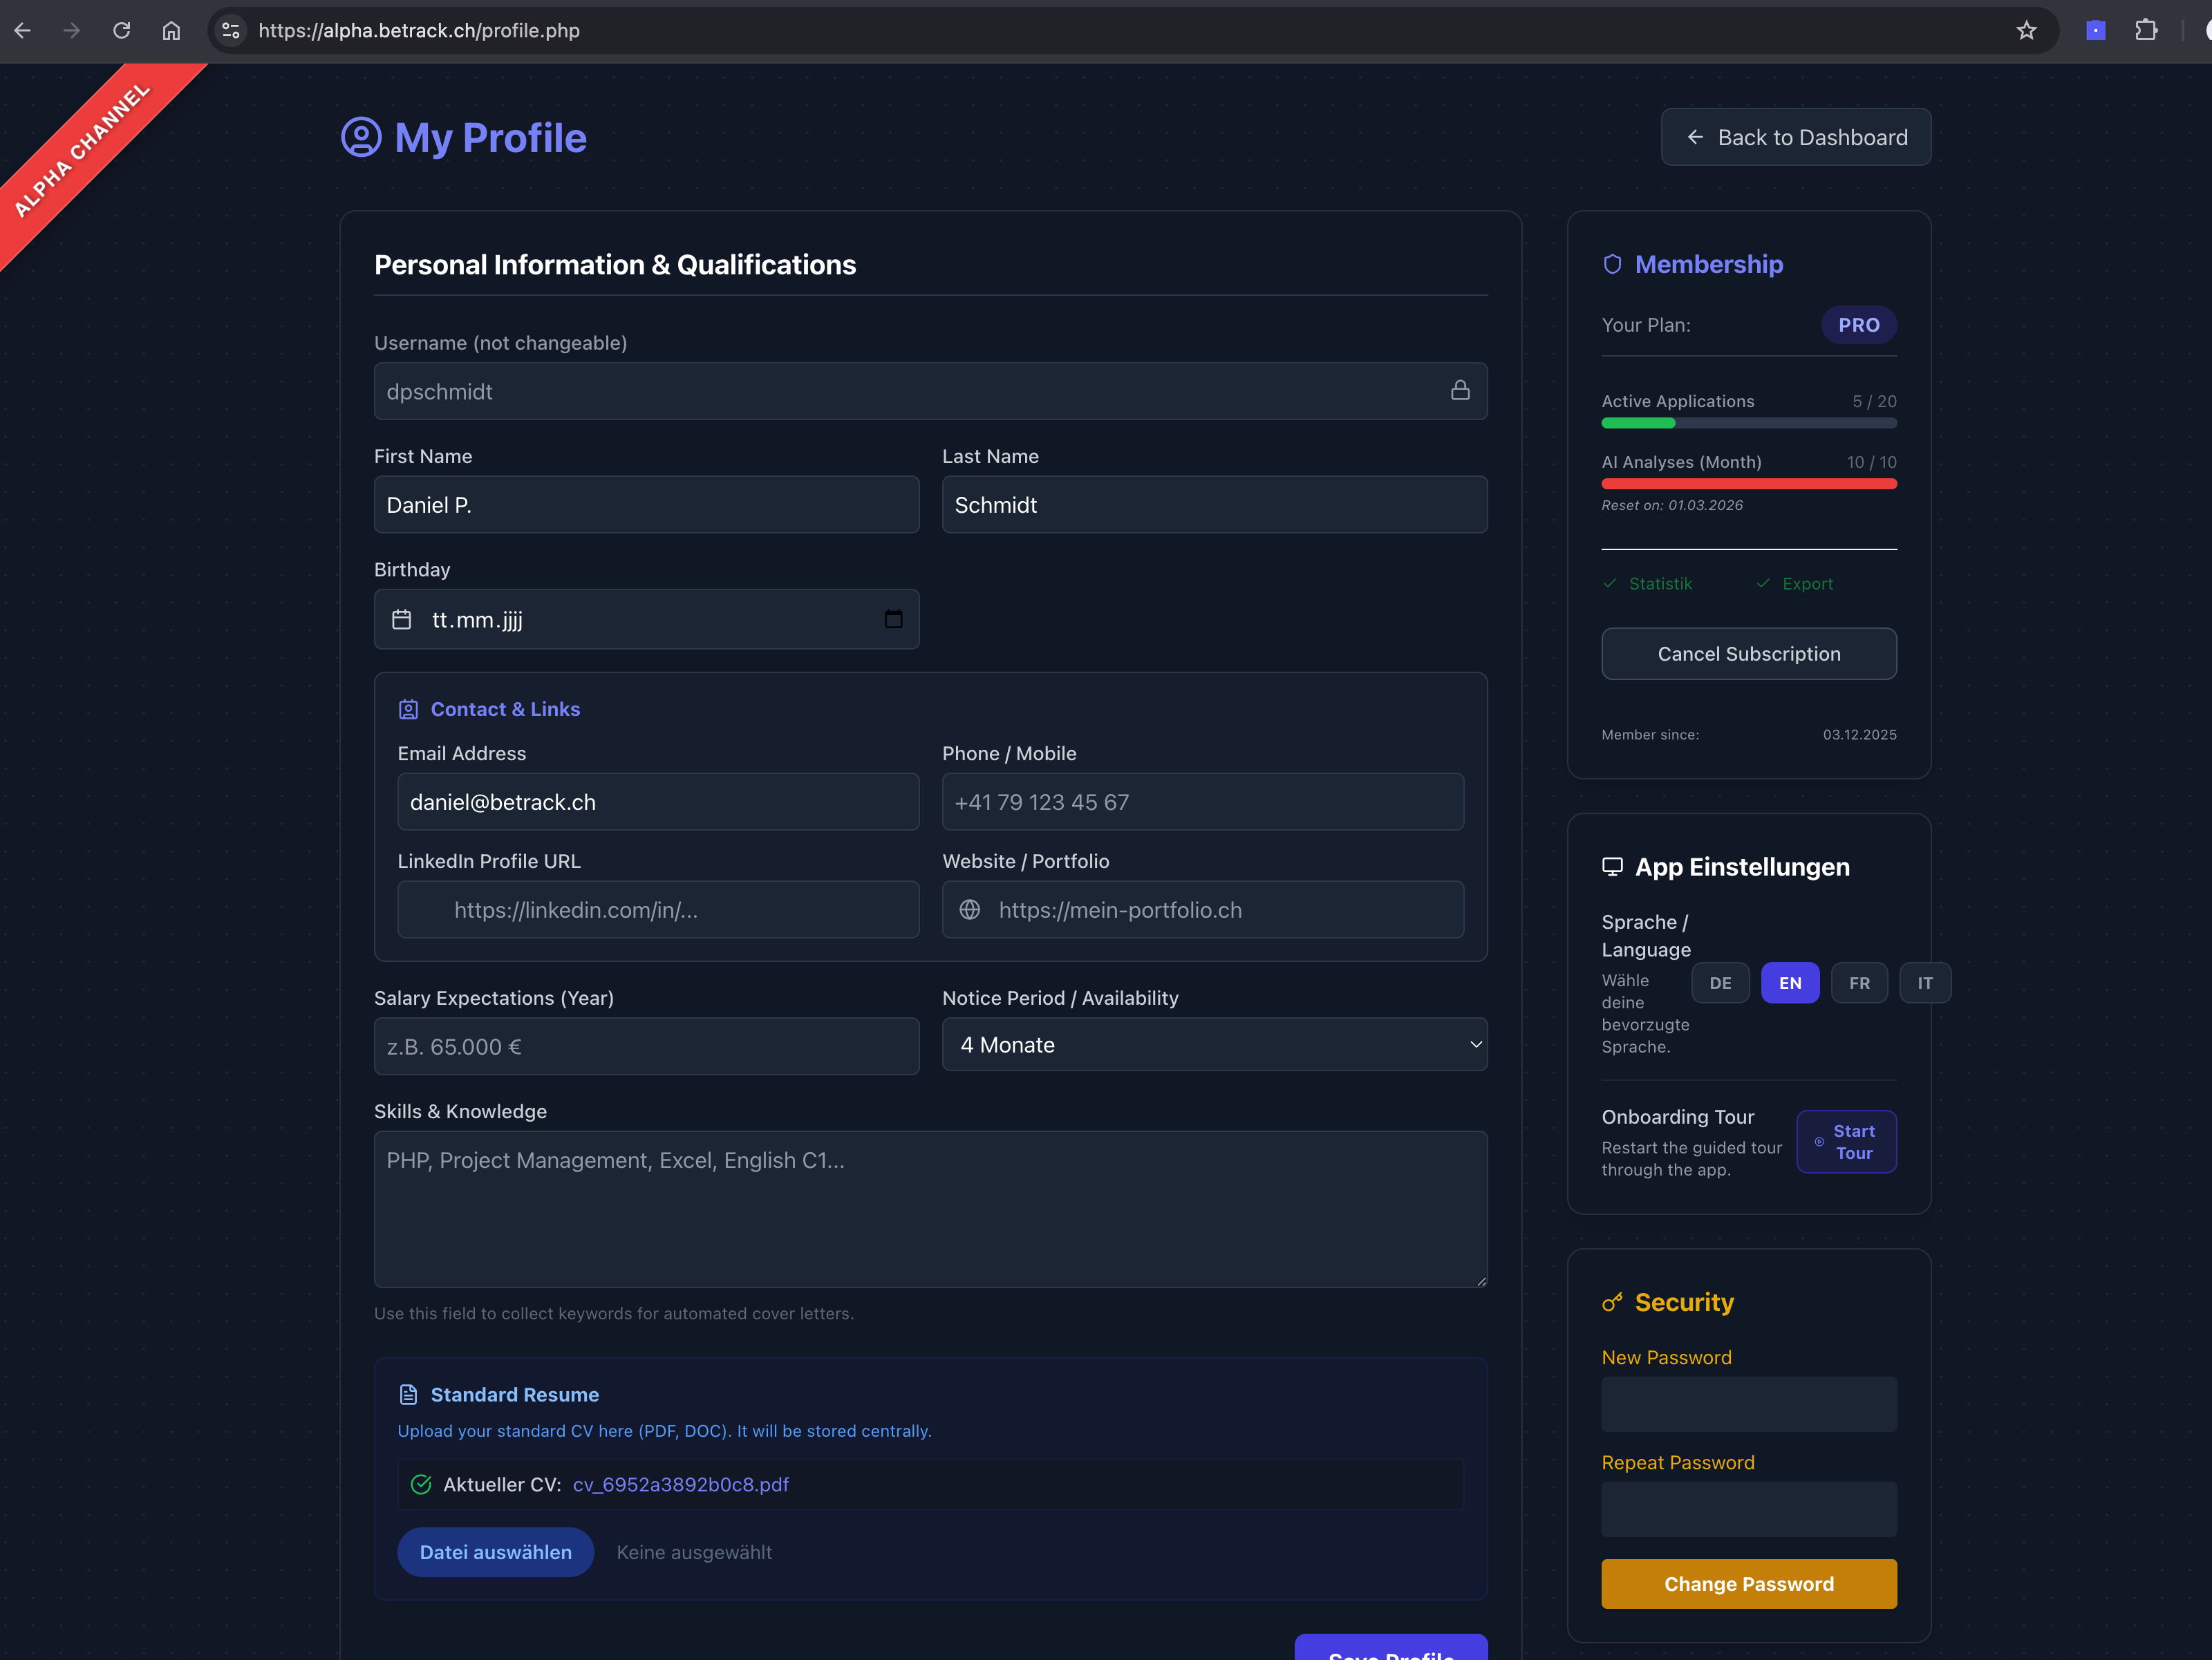This screenshot has height=1660, width=2212.
Task: Focus the Skills & Knowledge text area
Action: (930, 1209)
